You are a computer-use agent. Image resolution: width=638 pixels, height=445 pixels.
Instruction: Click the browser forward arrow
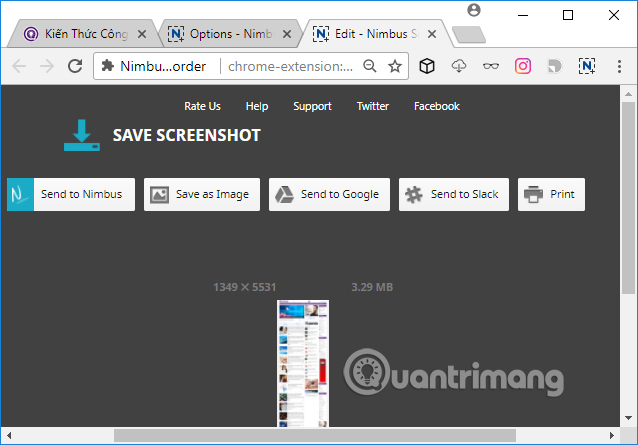click(47, 66)
